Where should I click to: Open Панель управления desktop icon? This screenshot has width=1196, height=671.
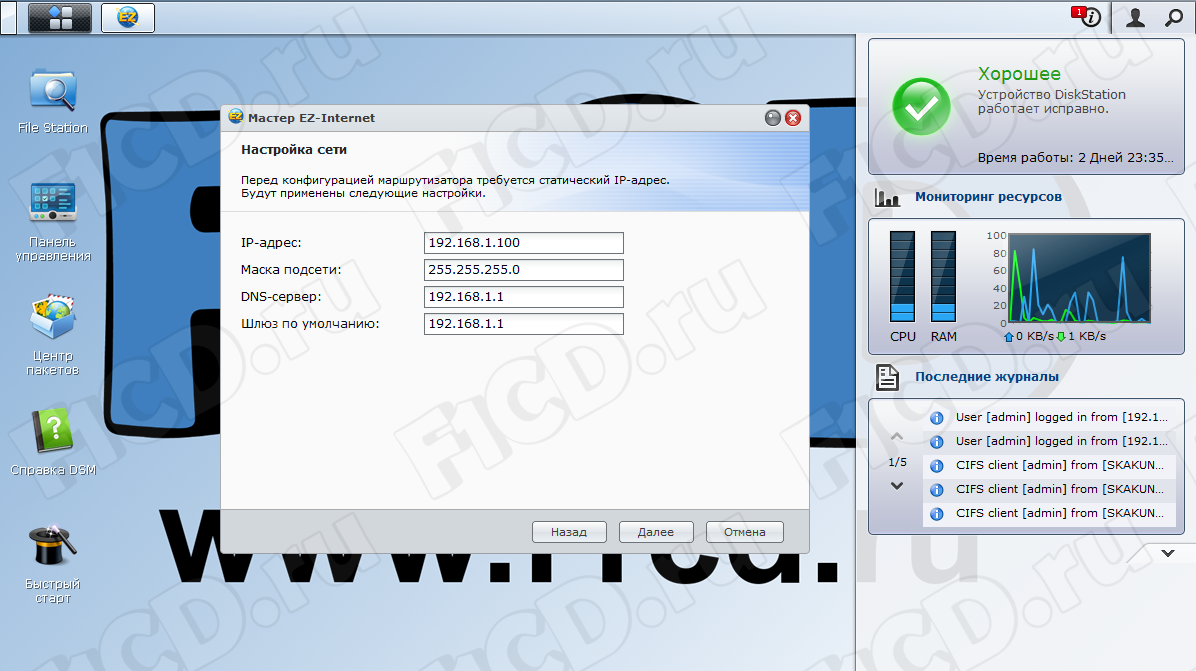(x=53, y=222)
